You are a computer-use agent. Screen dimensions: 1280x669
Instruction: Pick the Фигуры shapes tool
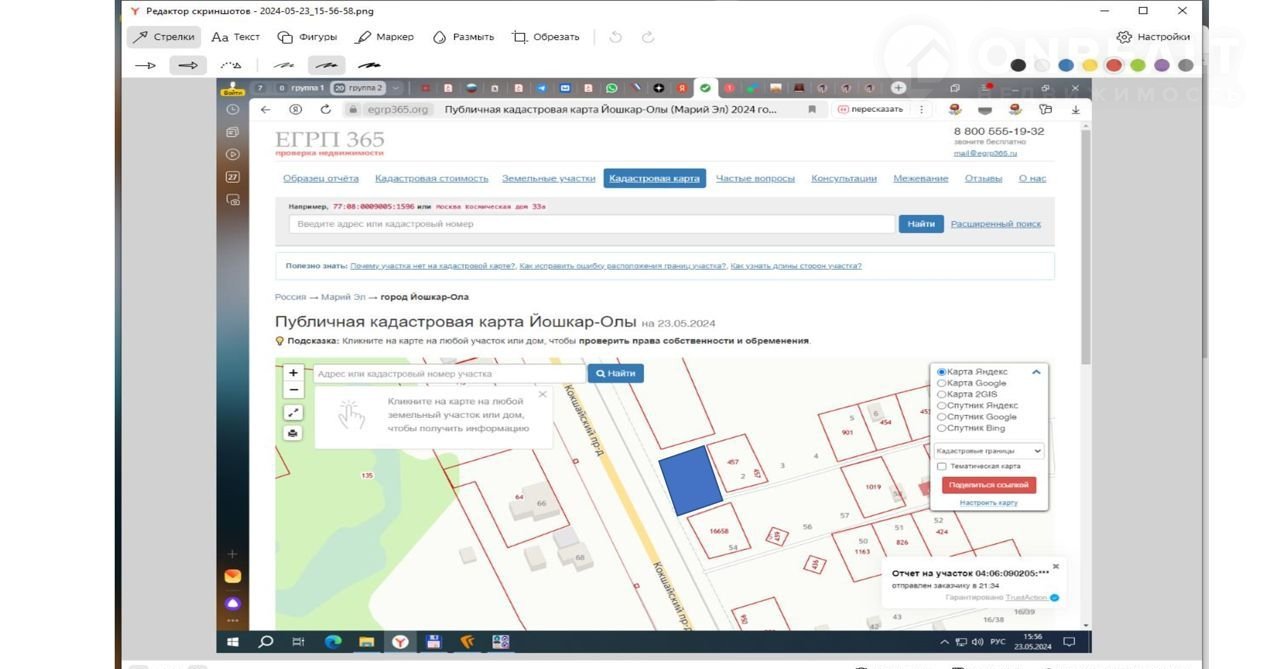307,37
